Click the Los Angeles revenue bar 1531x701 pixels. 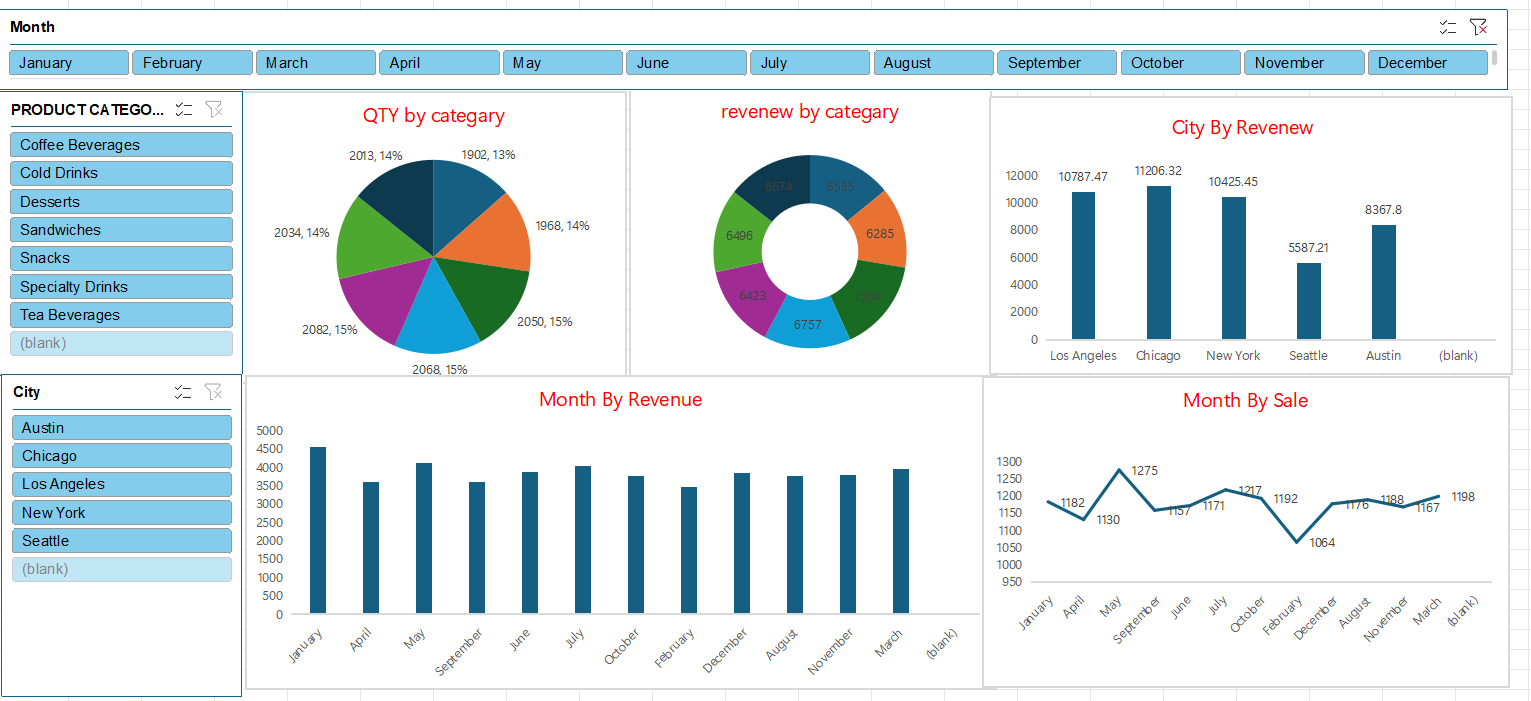pyautogui.click(x=1083, y=266)
